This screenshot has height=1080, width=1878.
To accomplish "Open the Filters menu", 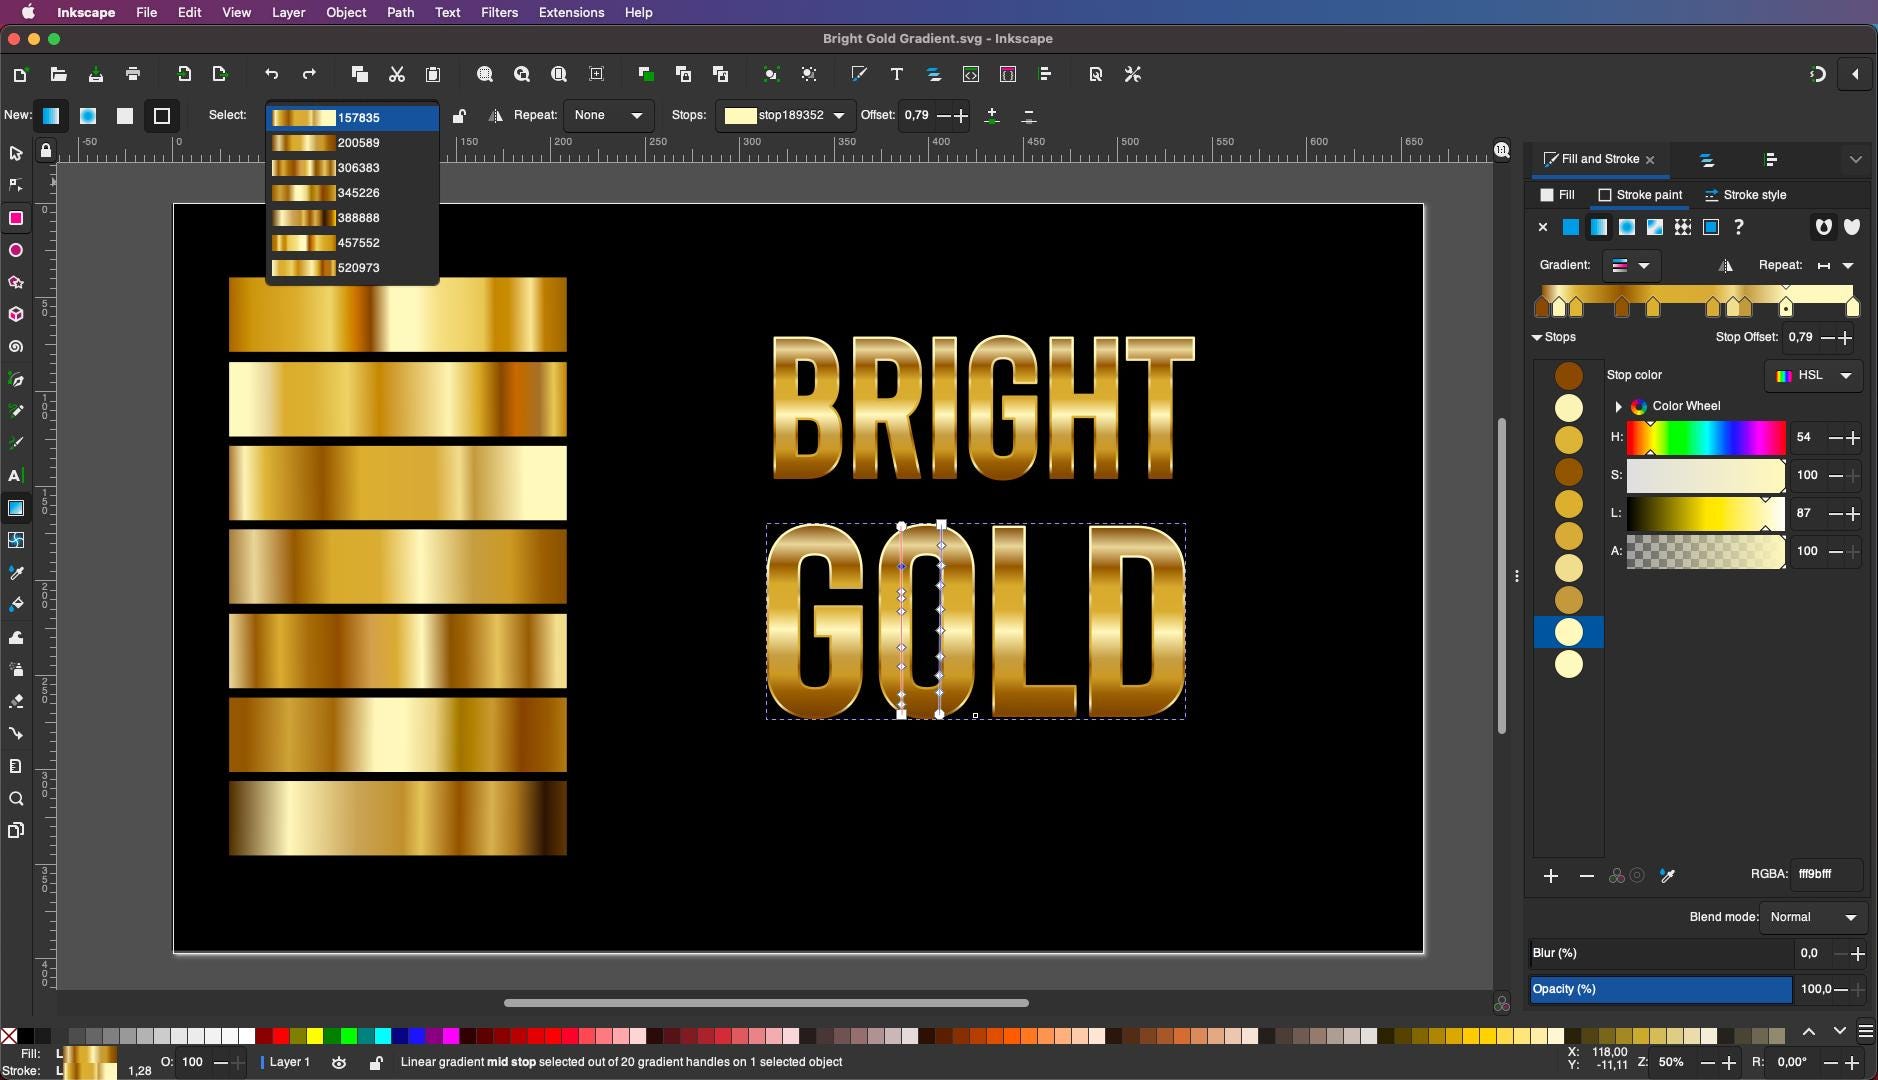I will click(x=498, y=12).
